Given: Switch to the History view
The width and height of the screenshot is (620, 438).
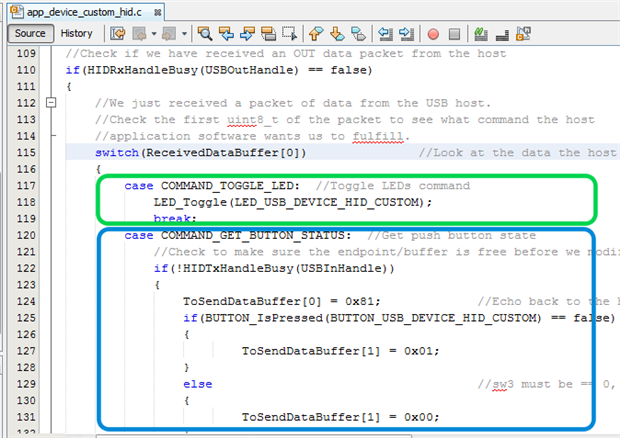Looking at the screenshot, I should pyautogui.click(x=76, y=34).
